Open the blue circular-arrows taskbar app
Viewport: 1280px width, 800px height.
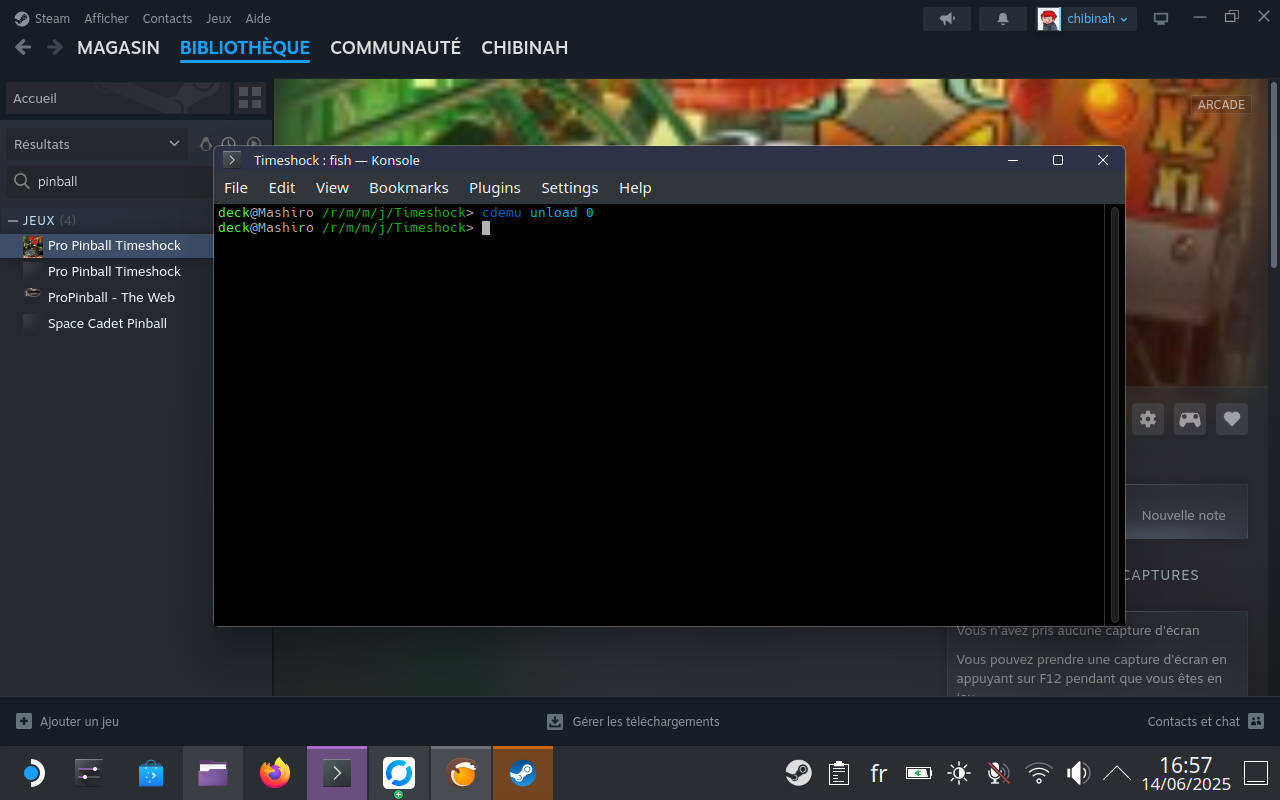(x=399, y=773)
